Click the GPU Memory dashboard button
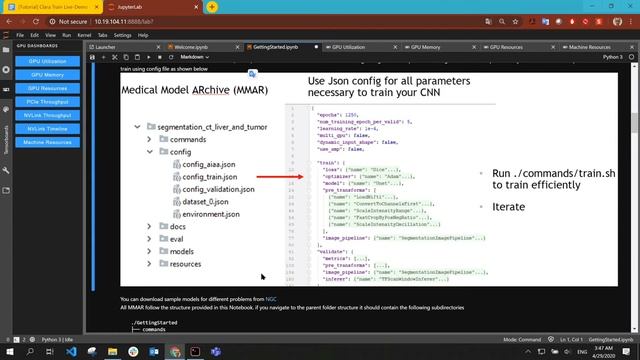 [x=47, y=75]
